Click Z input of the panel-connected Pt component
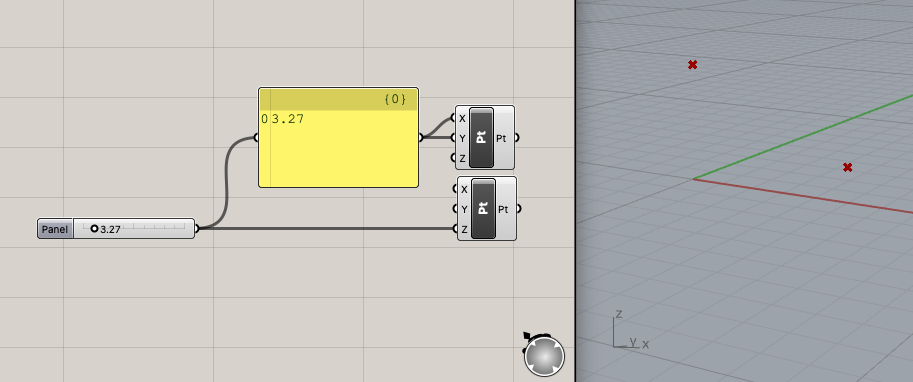 point(462,158)
